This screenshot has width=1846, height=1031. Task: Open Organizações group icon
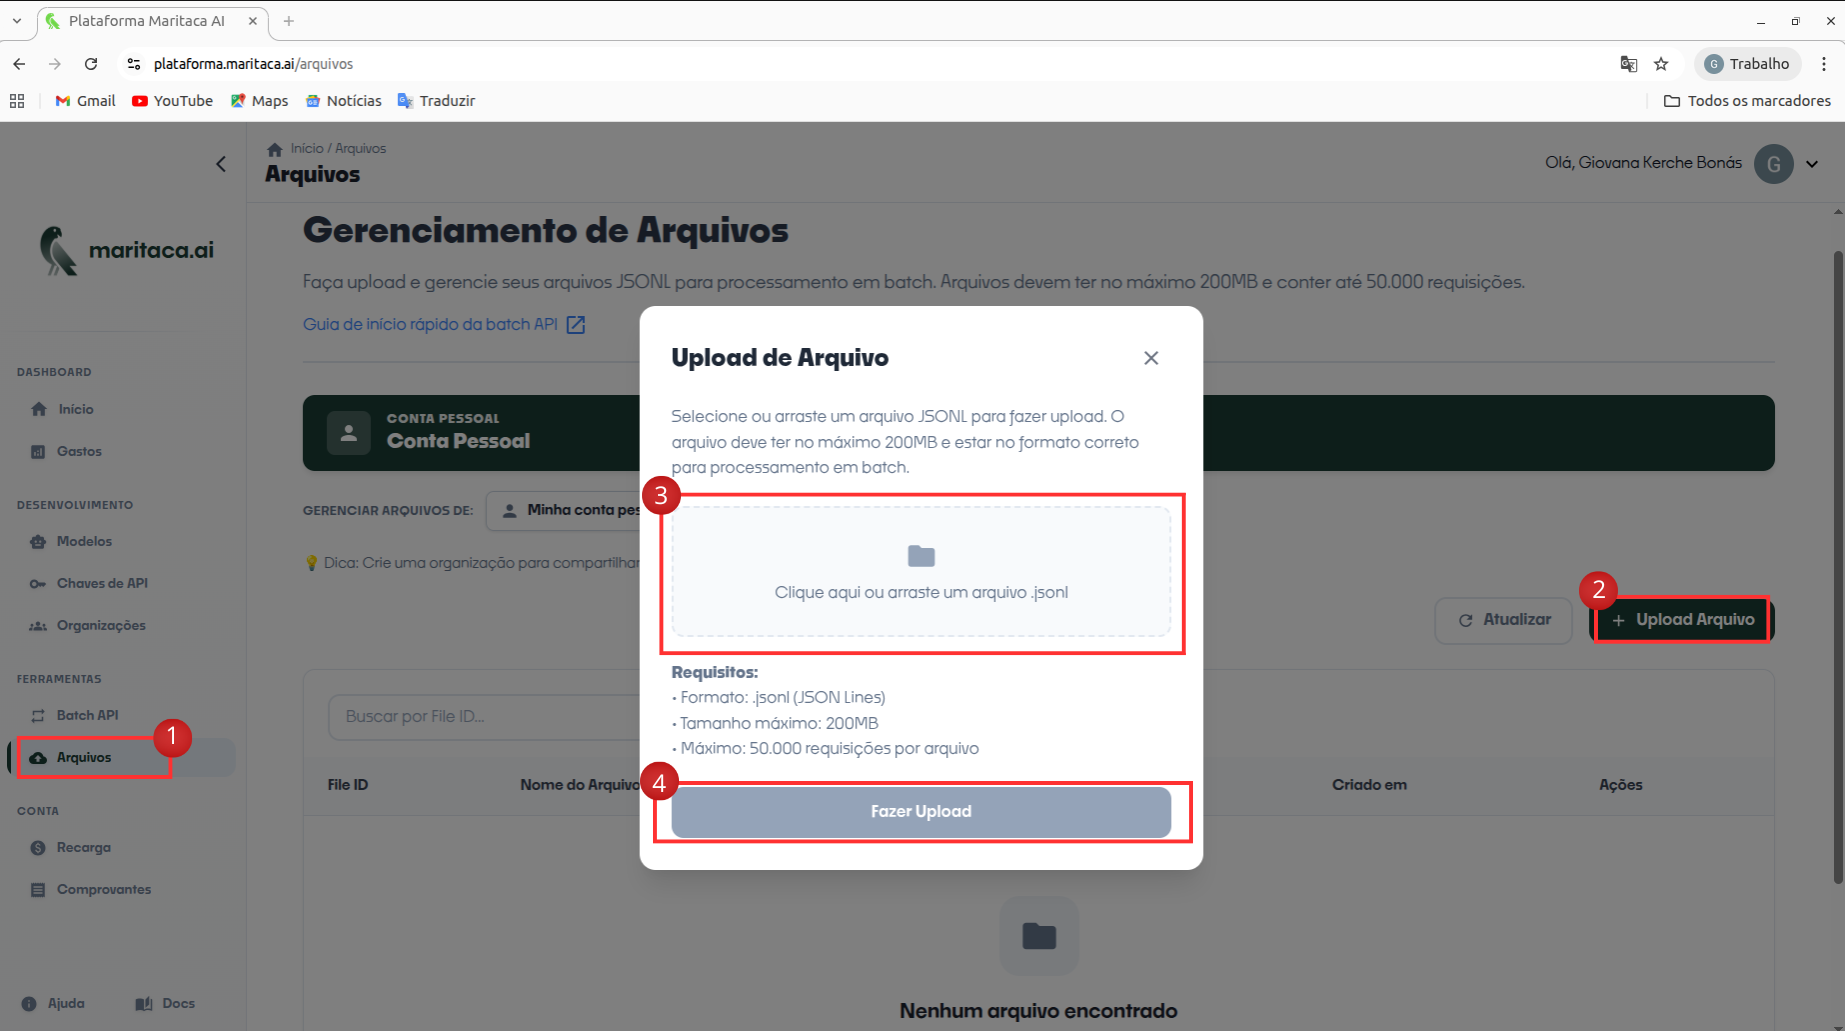38,626
